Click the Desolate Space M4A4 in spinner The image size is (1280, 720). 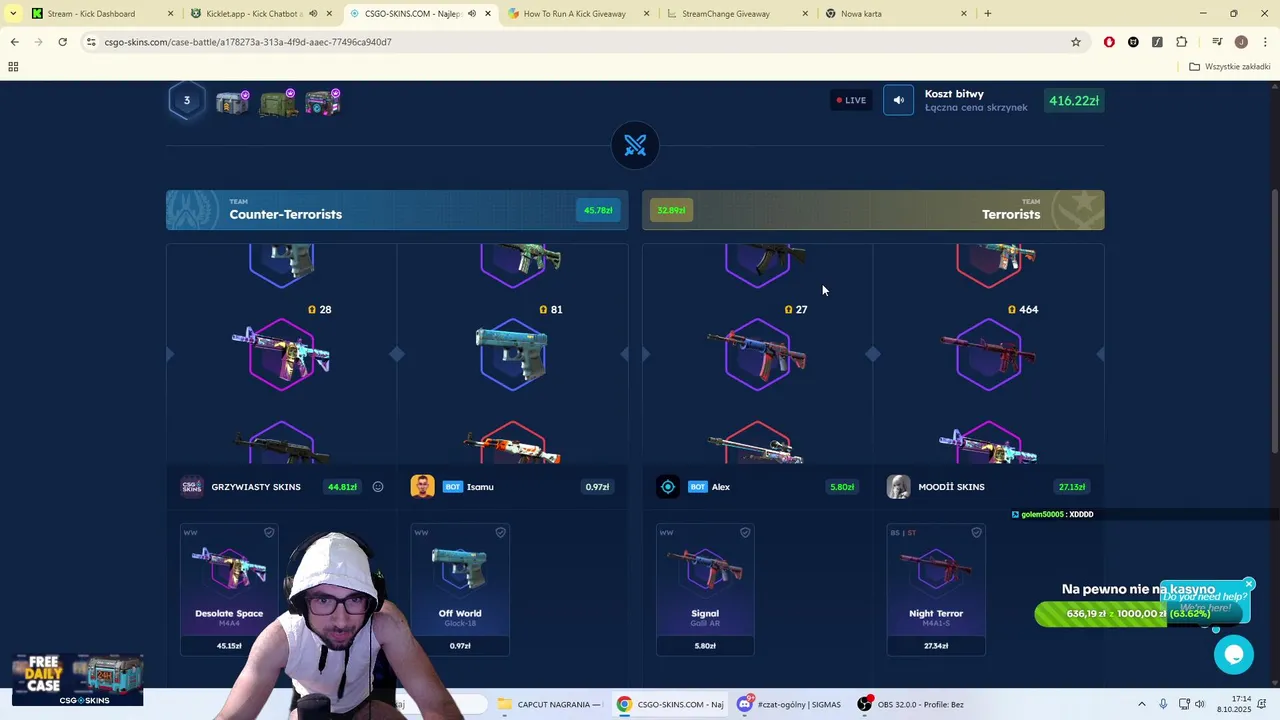point(281,354)
